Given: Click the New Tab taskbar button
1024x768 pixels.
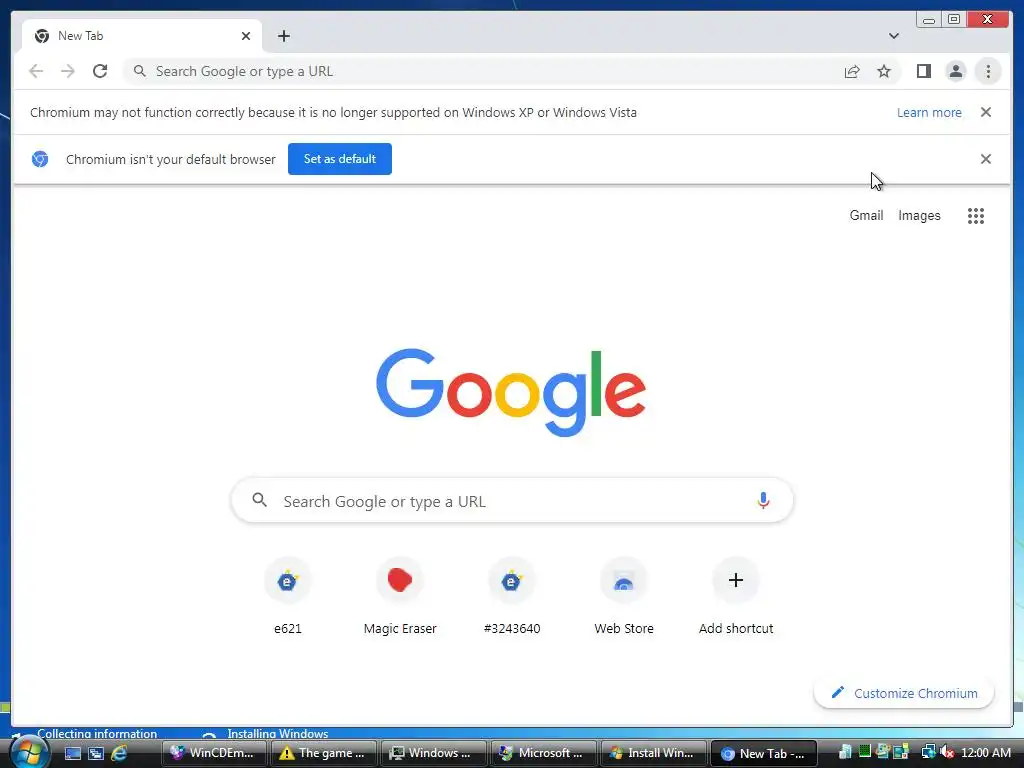Looking at the screenshot, I should pyautogui.click(x=763, y=753).
